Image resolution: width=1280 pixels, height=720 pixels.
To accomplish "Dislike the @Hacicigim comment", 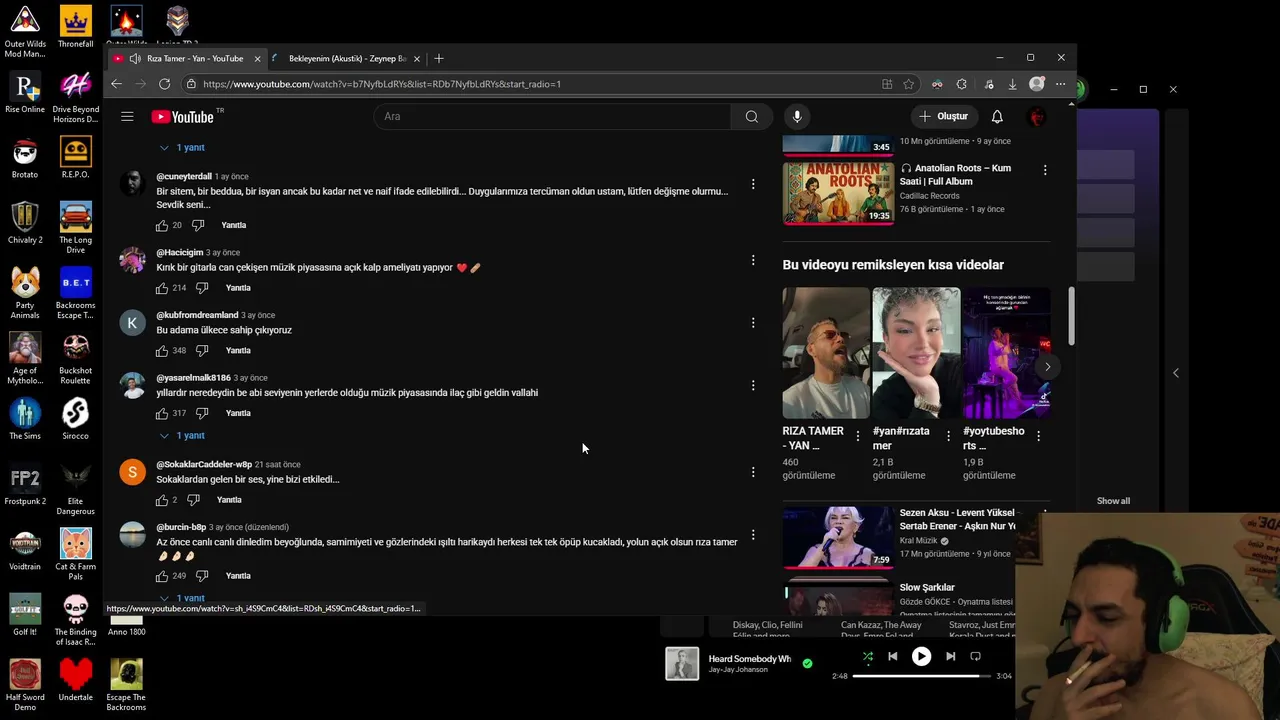I will tap(202, 288).
